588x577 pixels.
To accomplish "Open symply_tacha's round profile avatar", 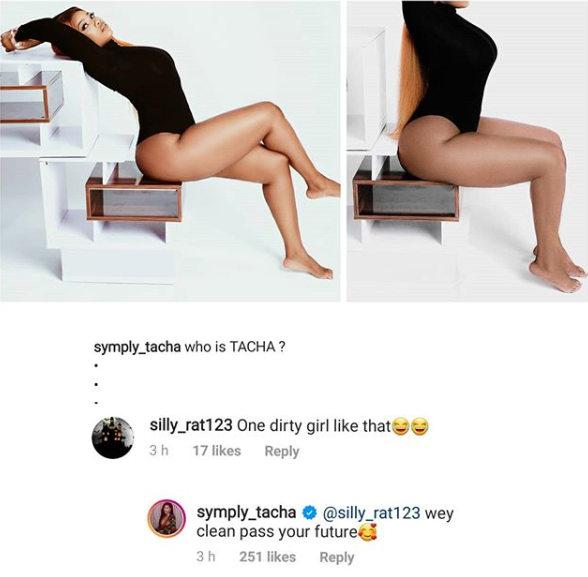I will 166,518.
